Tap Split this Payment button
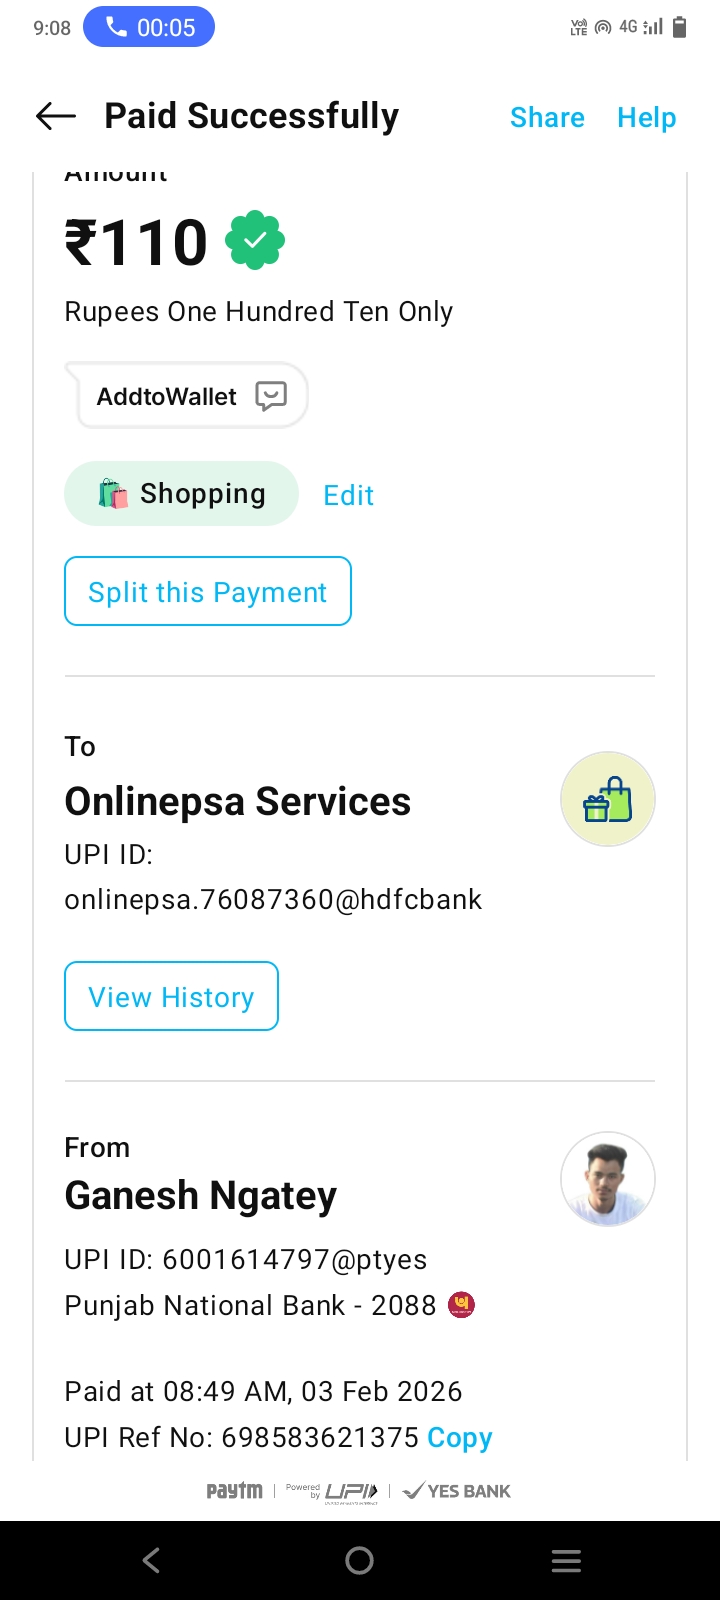The width and height of the screenshot is (720, 1600). tap(208, 592)
